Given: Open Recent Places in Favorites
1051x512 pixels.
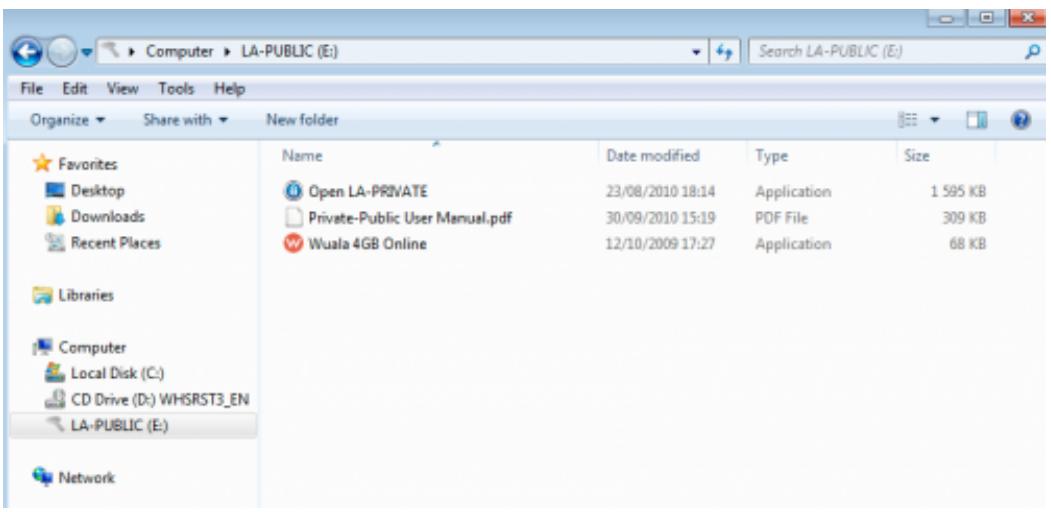Looking at the screenshot, I should click(x=115, y=243).
